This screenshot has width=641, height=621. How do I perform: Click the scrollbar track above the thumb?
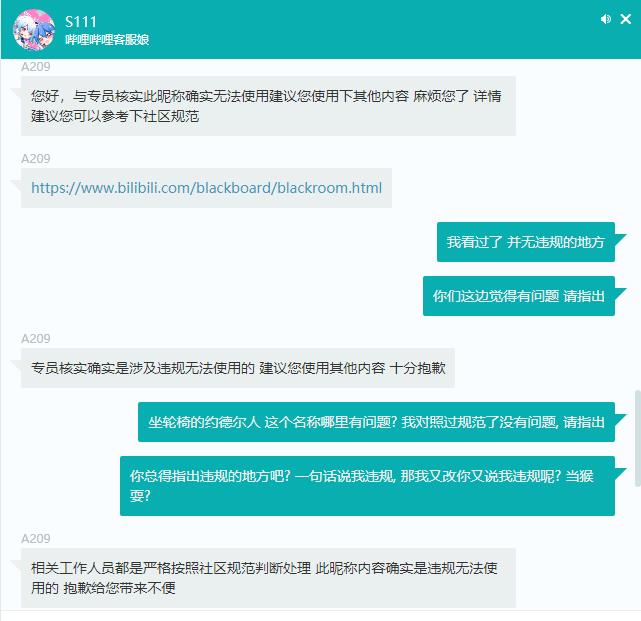click(637, 225)
